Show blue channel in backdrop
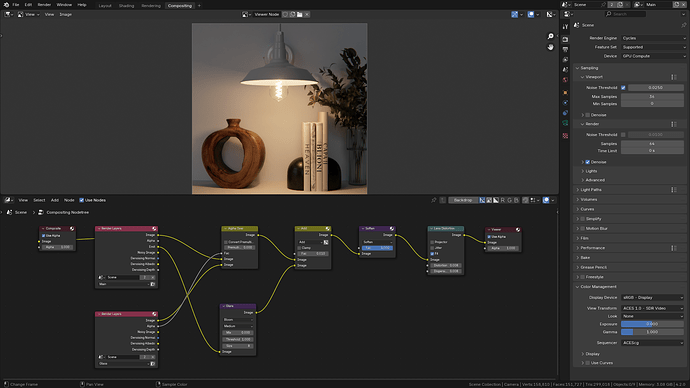 click(517, 200)
